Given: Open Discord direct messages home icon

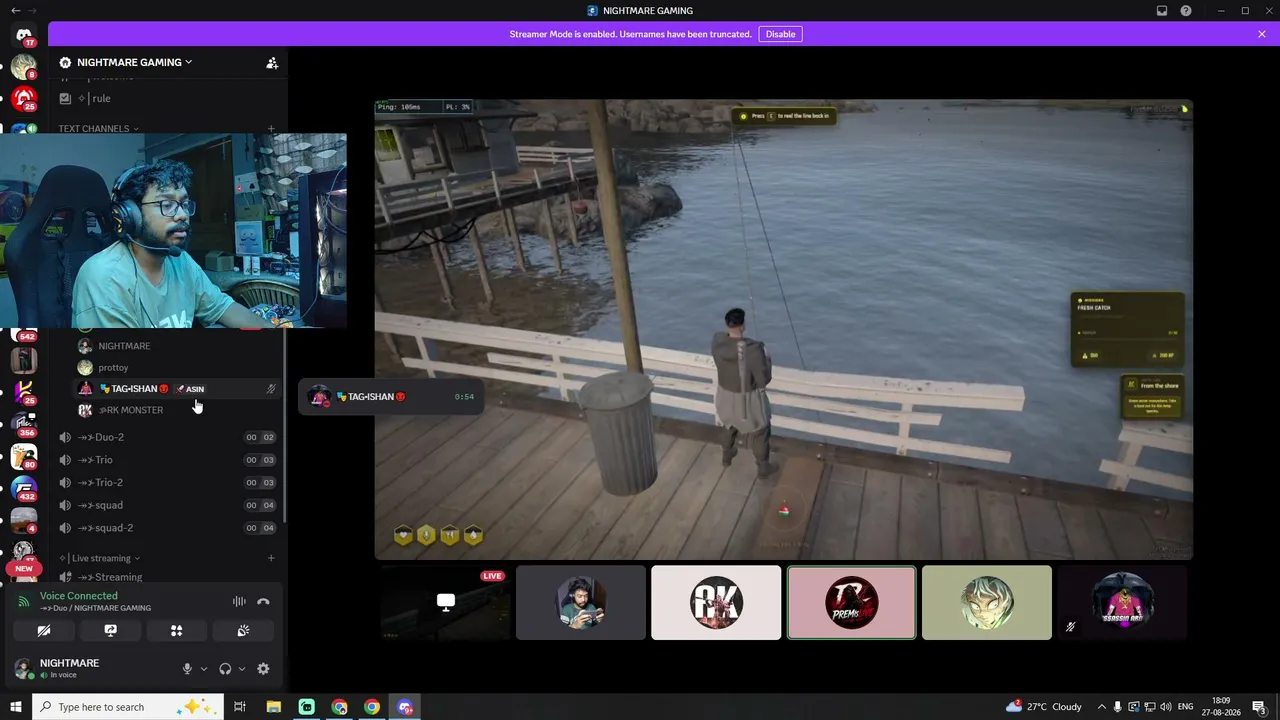Looking at the screenshot, I should (x=24, y=35).
